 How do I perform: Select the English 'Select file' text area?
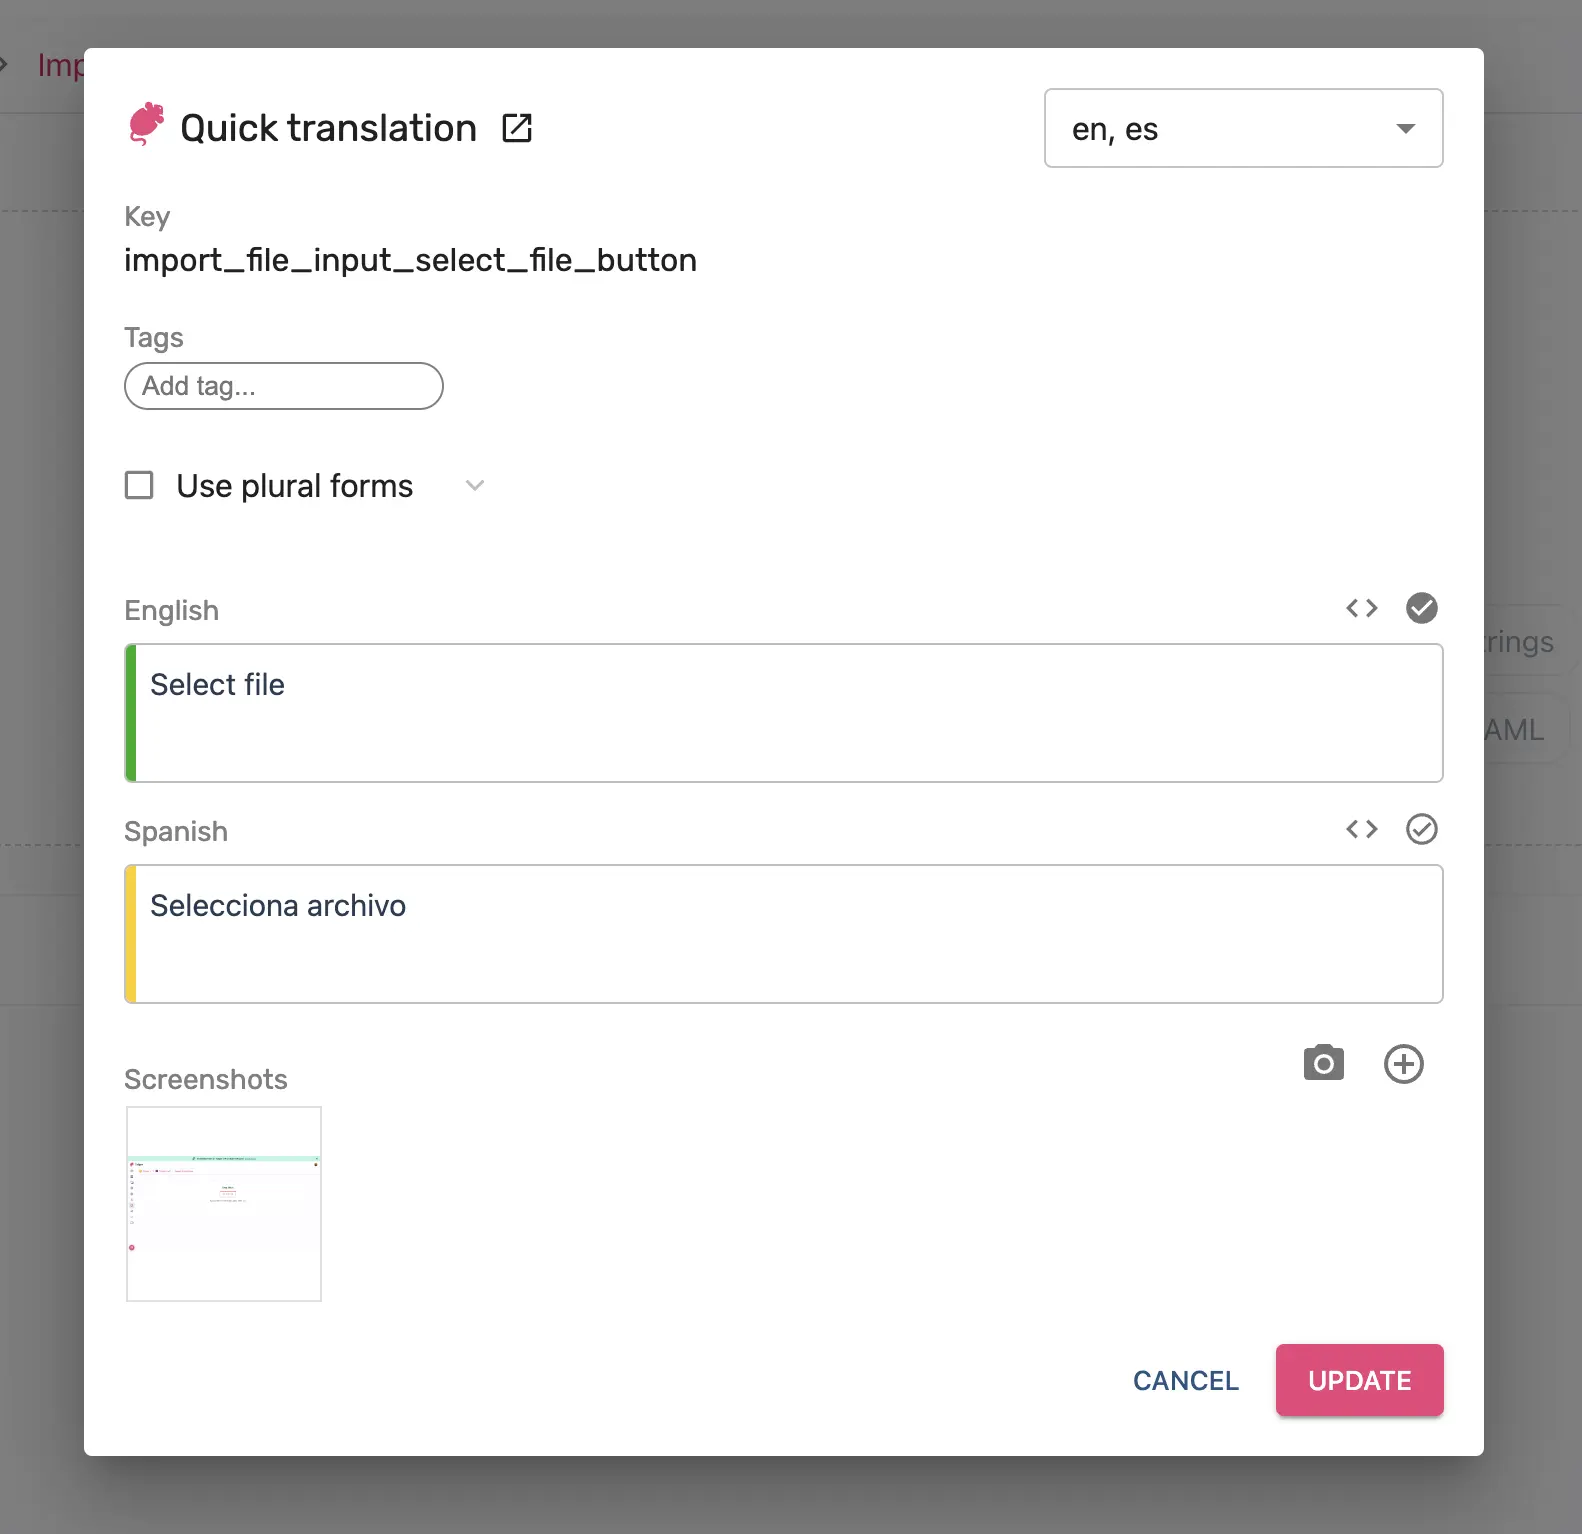coord(783,713)
